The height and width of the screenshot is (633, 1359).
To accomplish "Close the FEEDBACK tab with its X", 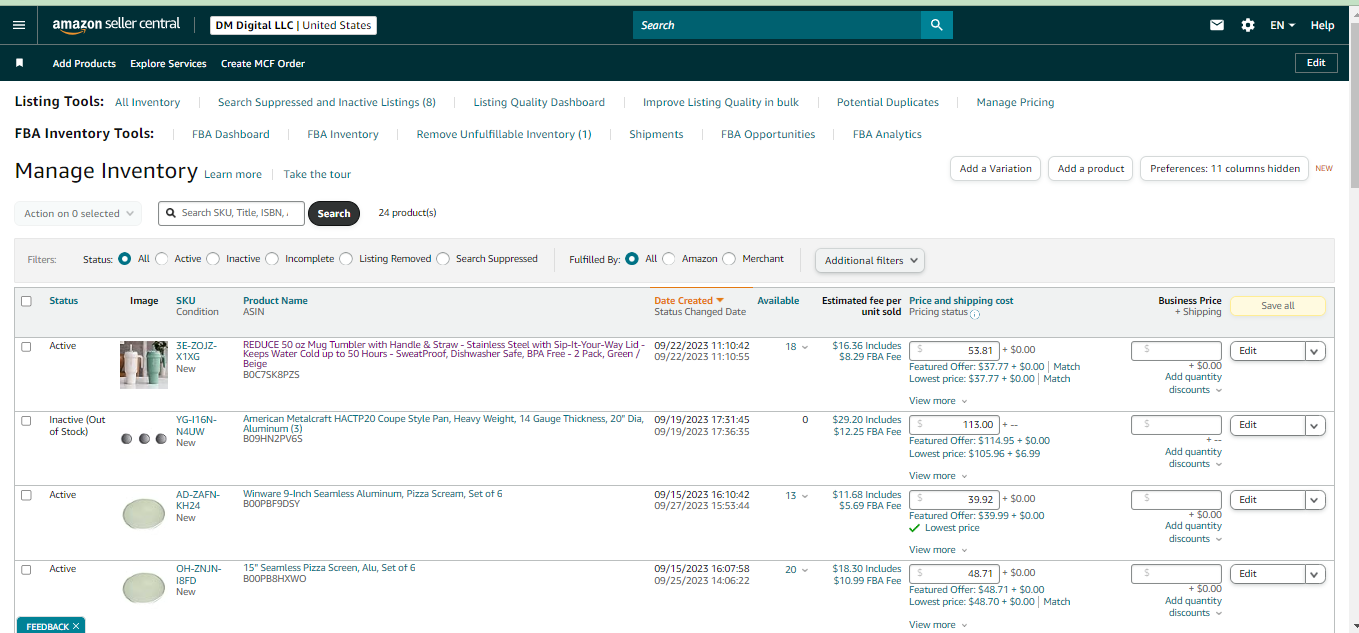I will coord(76,626).
